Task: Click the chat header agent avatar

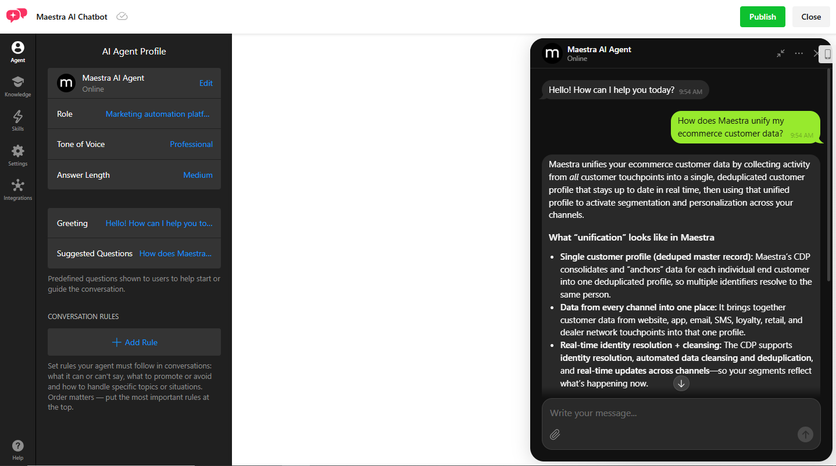Action: (552, 53)
